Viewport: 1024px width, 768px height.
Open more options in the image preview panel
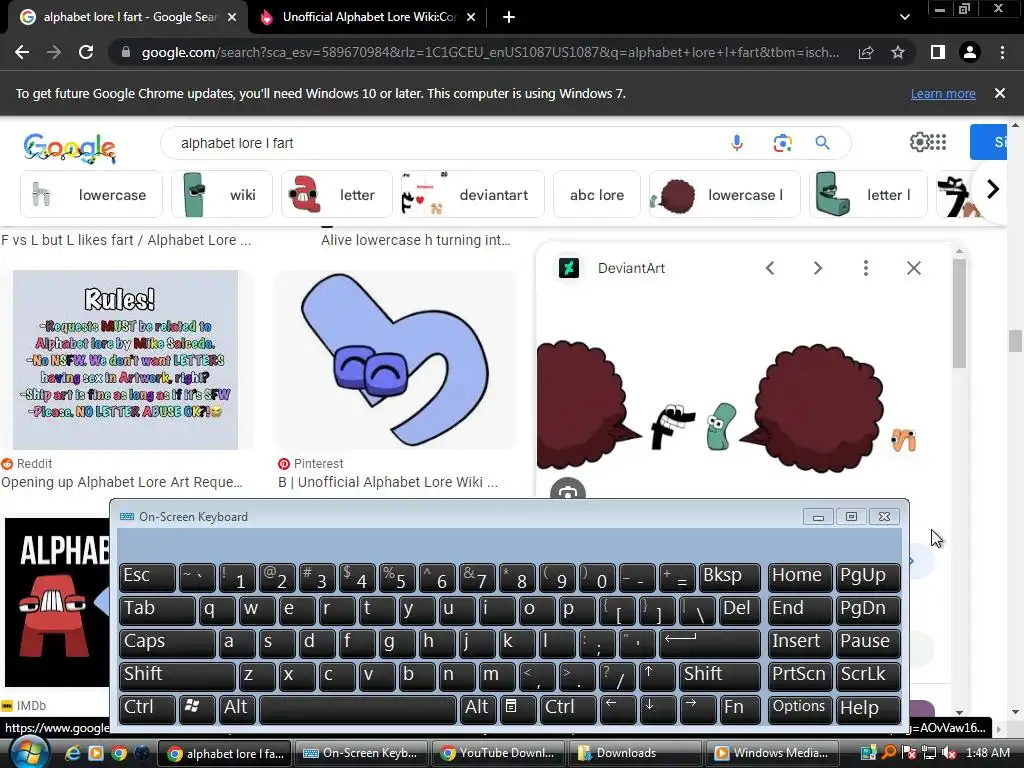(866, 268)
